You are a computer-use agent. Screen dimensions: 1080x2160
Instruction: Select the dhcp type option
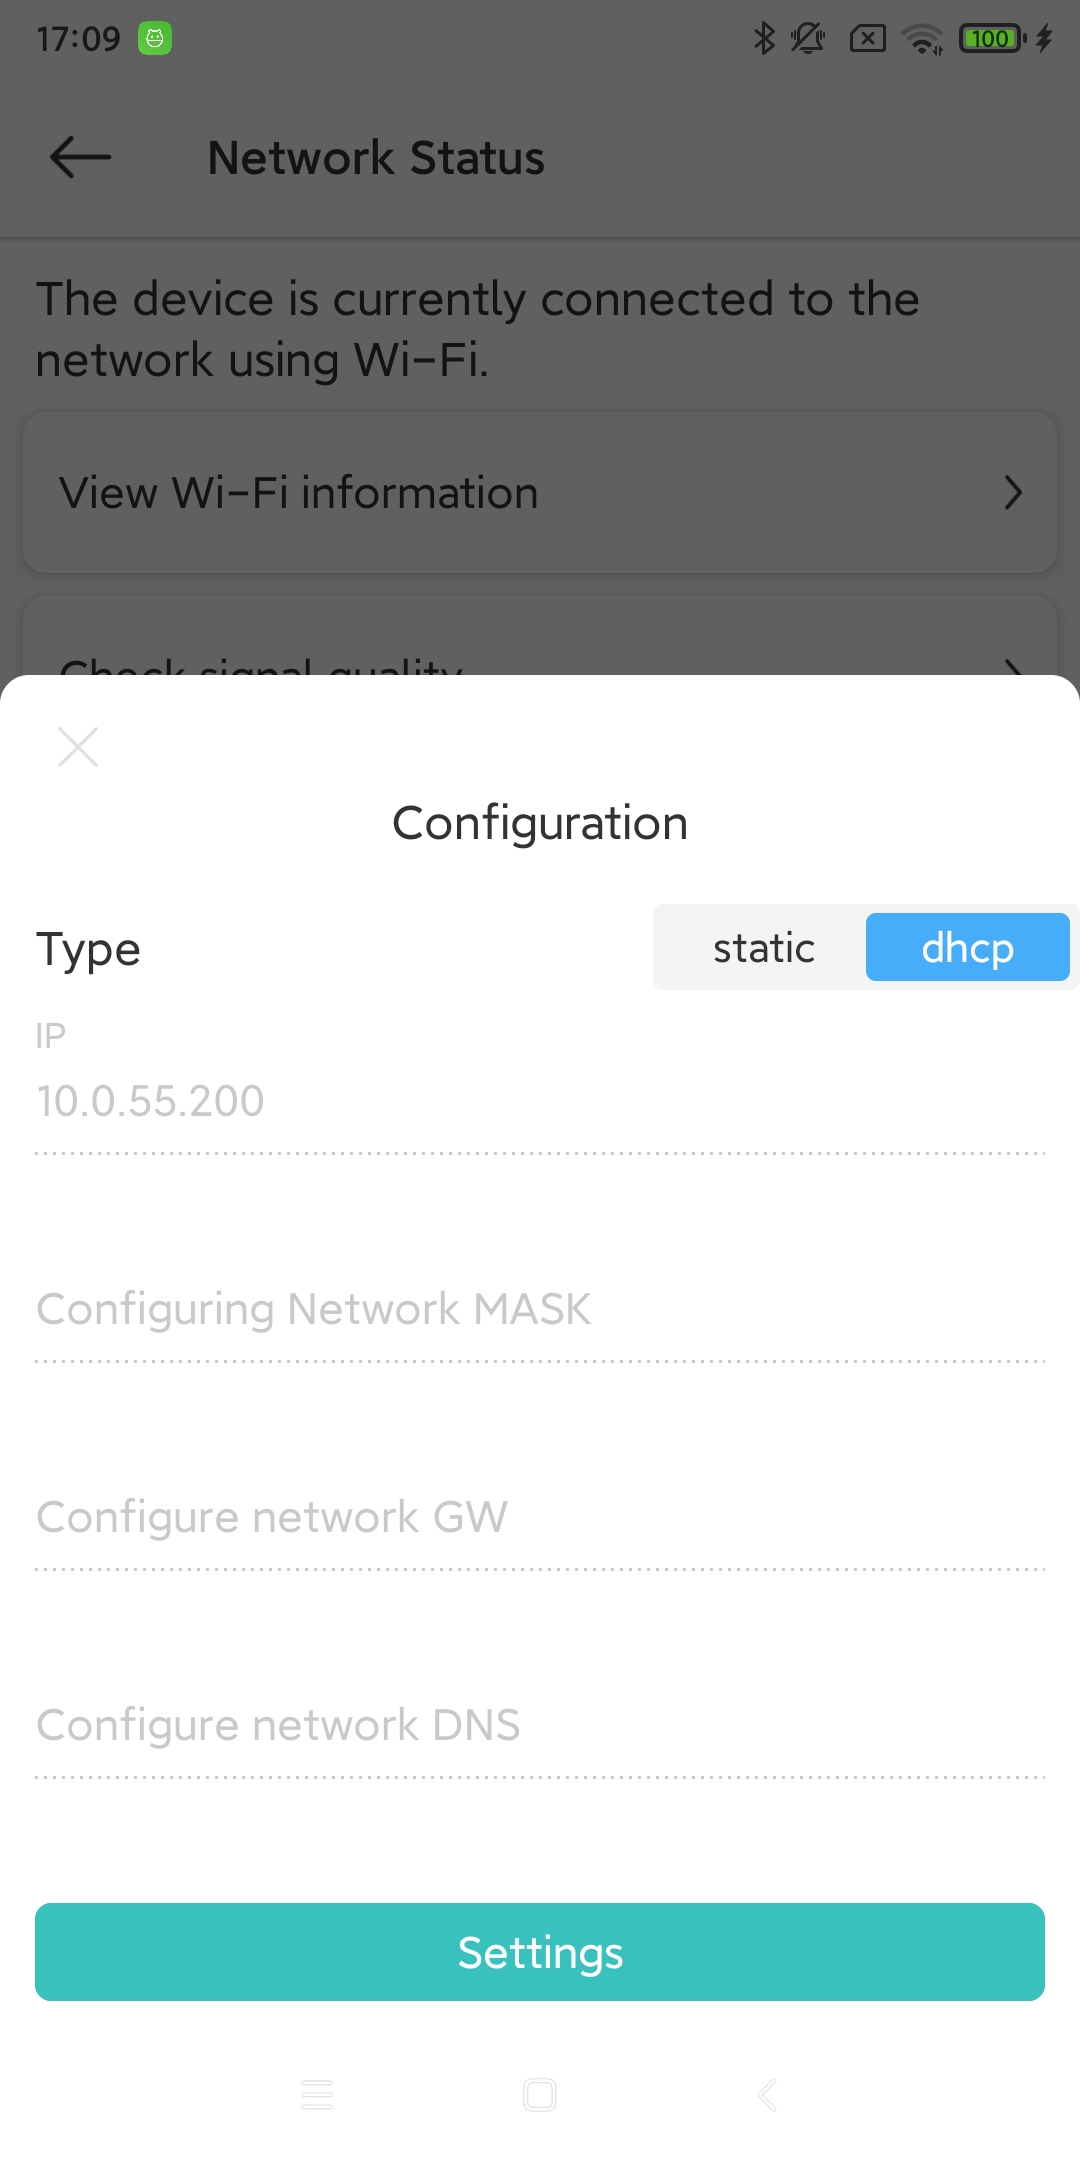[967, 948]
